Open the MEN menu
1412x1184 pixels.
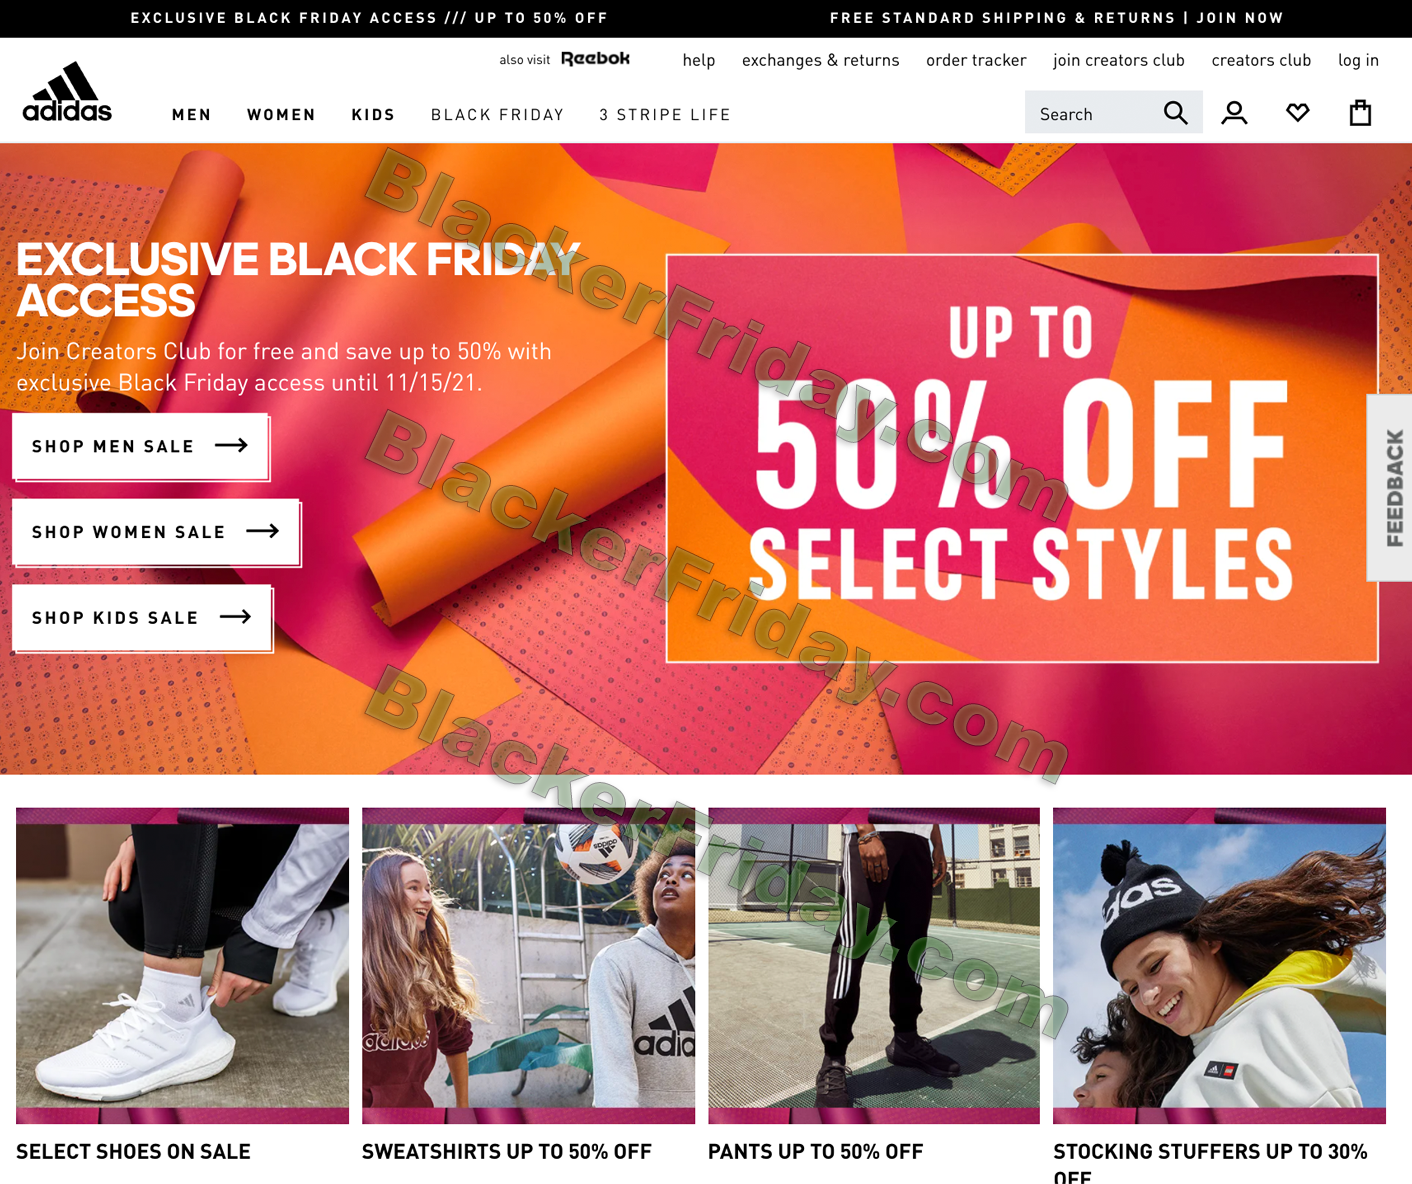click(x=191, y=115)
